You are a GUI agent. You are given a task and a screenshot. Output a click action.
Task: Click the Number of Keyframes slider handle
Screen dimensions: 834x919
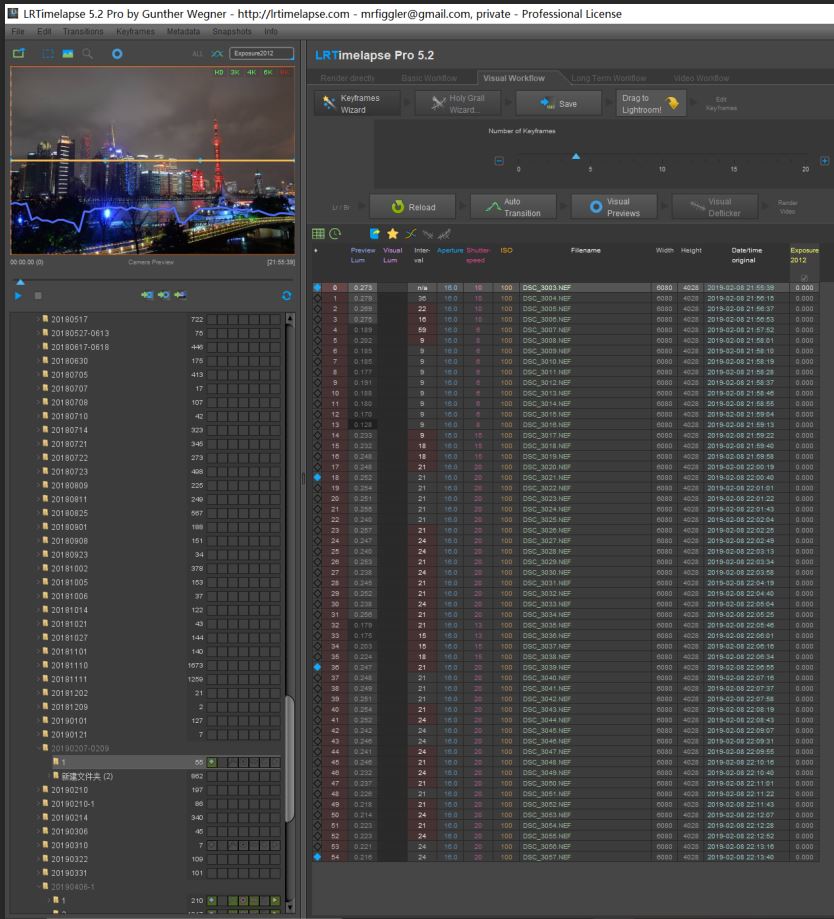(575, 155)
